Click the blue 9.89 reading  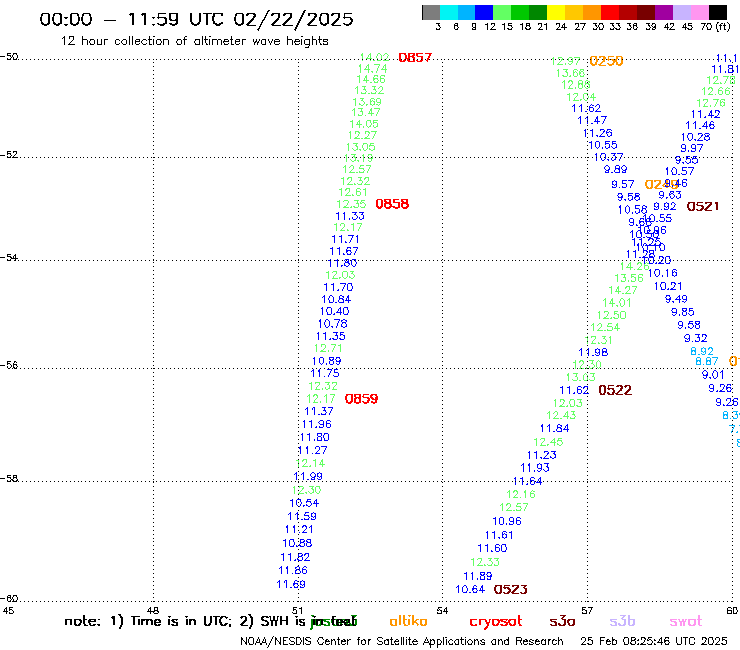615,169
